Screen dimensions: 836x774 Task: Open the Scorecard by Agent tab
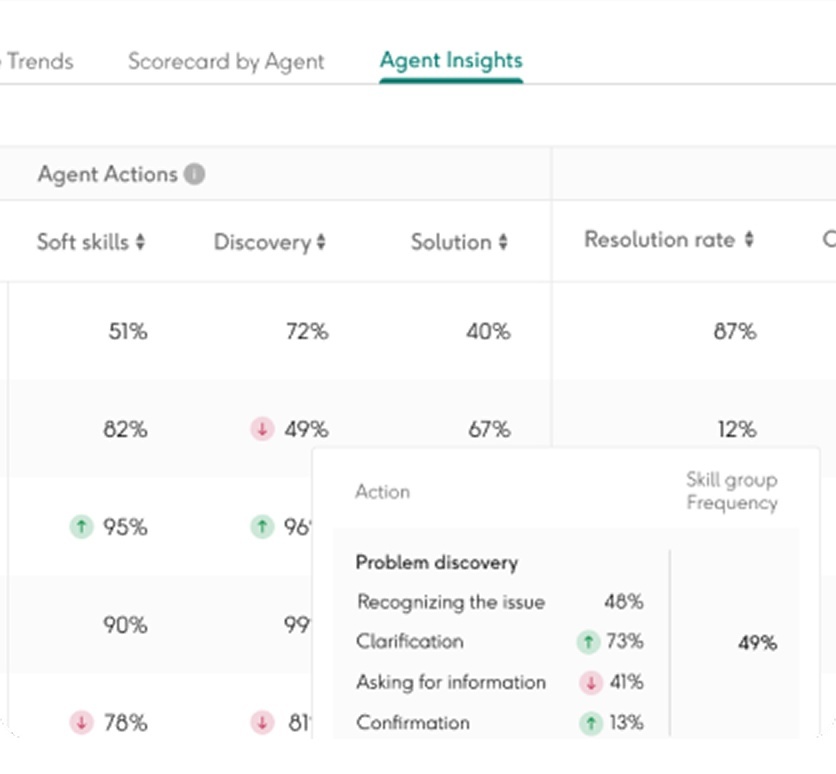point(226,61)
